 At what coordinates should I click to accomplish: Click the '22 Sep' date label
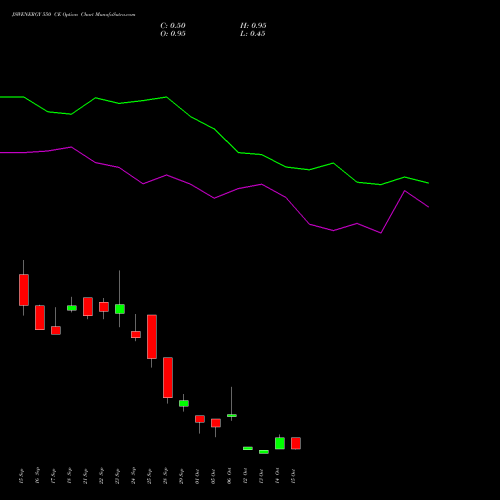pyautogui.click(x=102, y=476)
